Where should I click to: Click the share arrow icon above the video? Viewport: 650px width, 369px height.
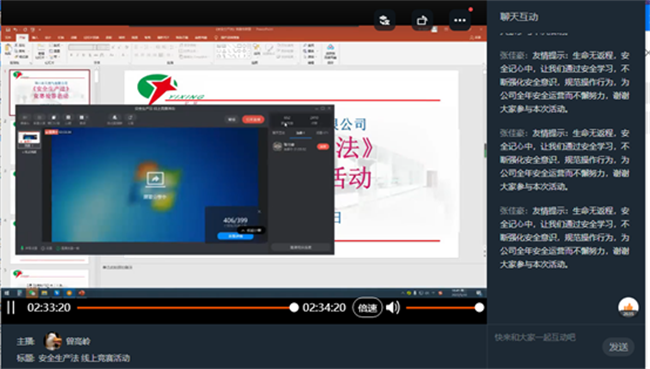tap(422, 20)
